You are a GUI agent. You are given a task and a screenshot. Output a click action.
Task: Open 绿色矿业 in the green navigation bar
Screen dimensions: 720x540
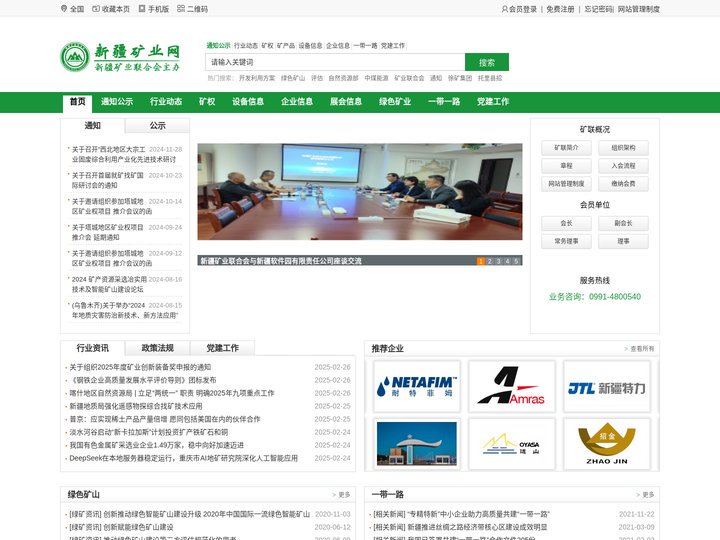pyautogui.click(x=395, y=102)
